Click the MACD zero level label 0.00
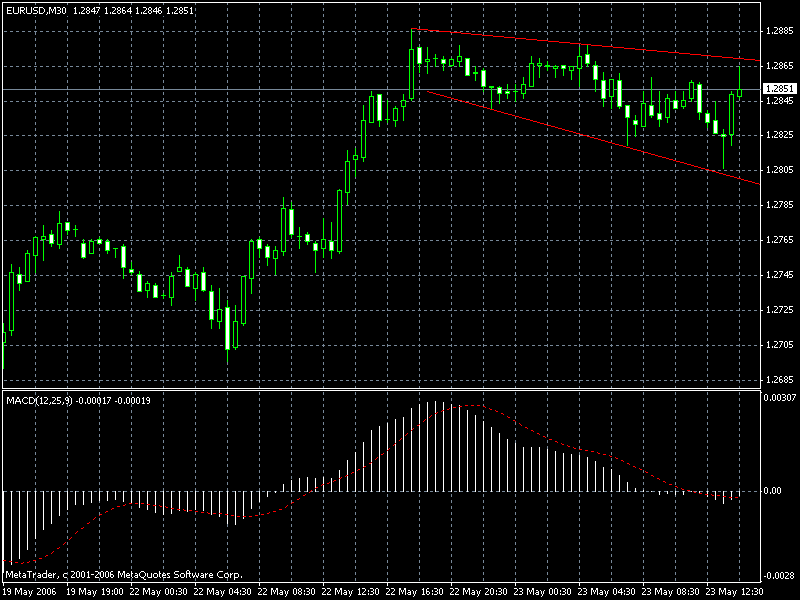Viewport: 800px width, 600px height. tap(772, 491)
